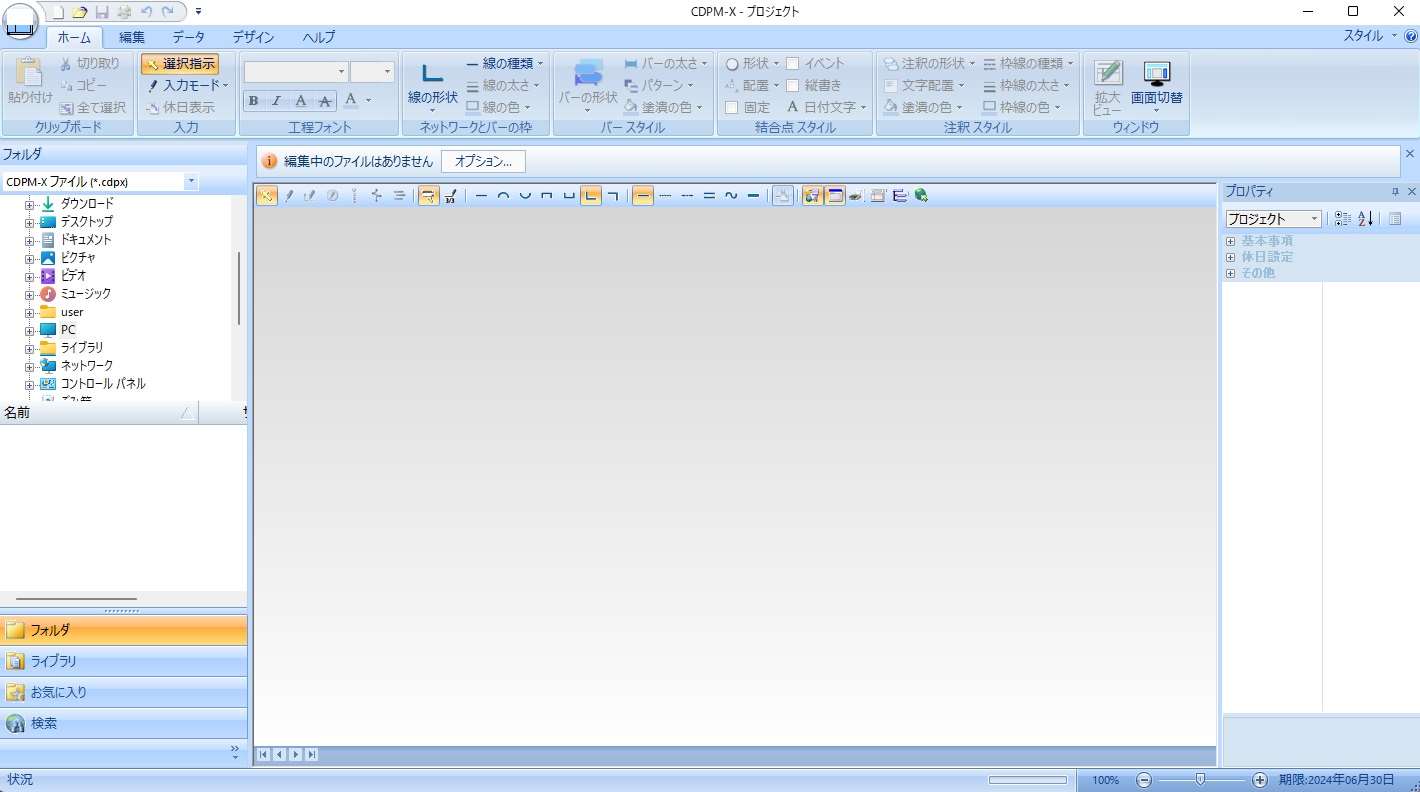This screenshot has width=1420, height=792.
Task: Select the wavy line style icon
Action: (x=731, y=196)
